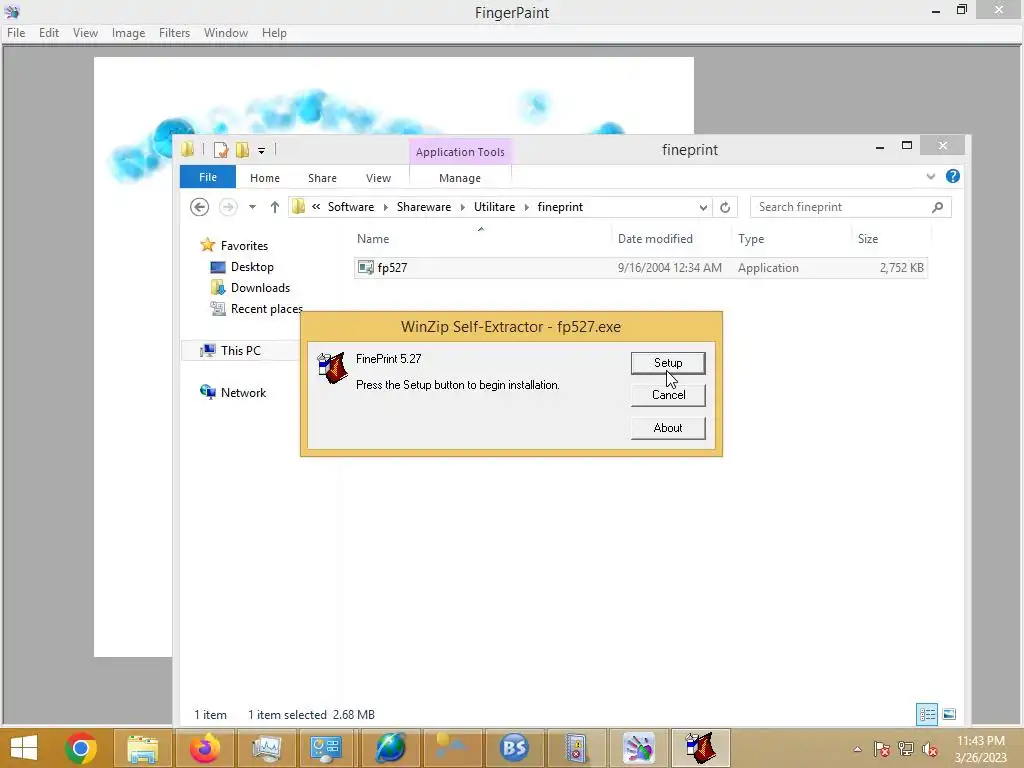Viewport: 1024px width, 768px height.
Task: Open Firefox from the taskbar
Action: click(x=204, y=748)
